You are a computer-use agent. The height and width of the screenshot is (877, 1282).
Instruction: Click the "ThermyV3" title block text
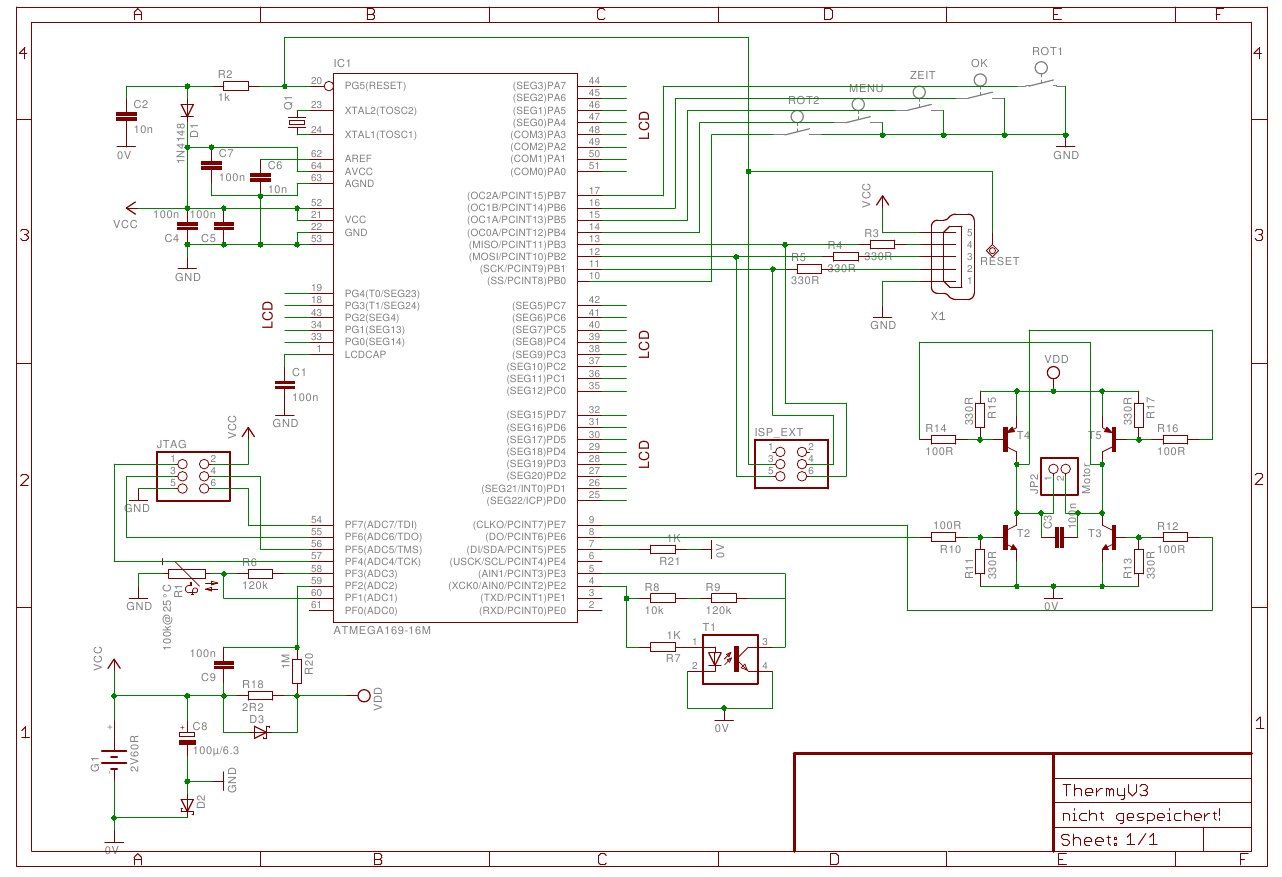coord(1104,790)
